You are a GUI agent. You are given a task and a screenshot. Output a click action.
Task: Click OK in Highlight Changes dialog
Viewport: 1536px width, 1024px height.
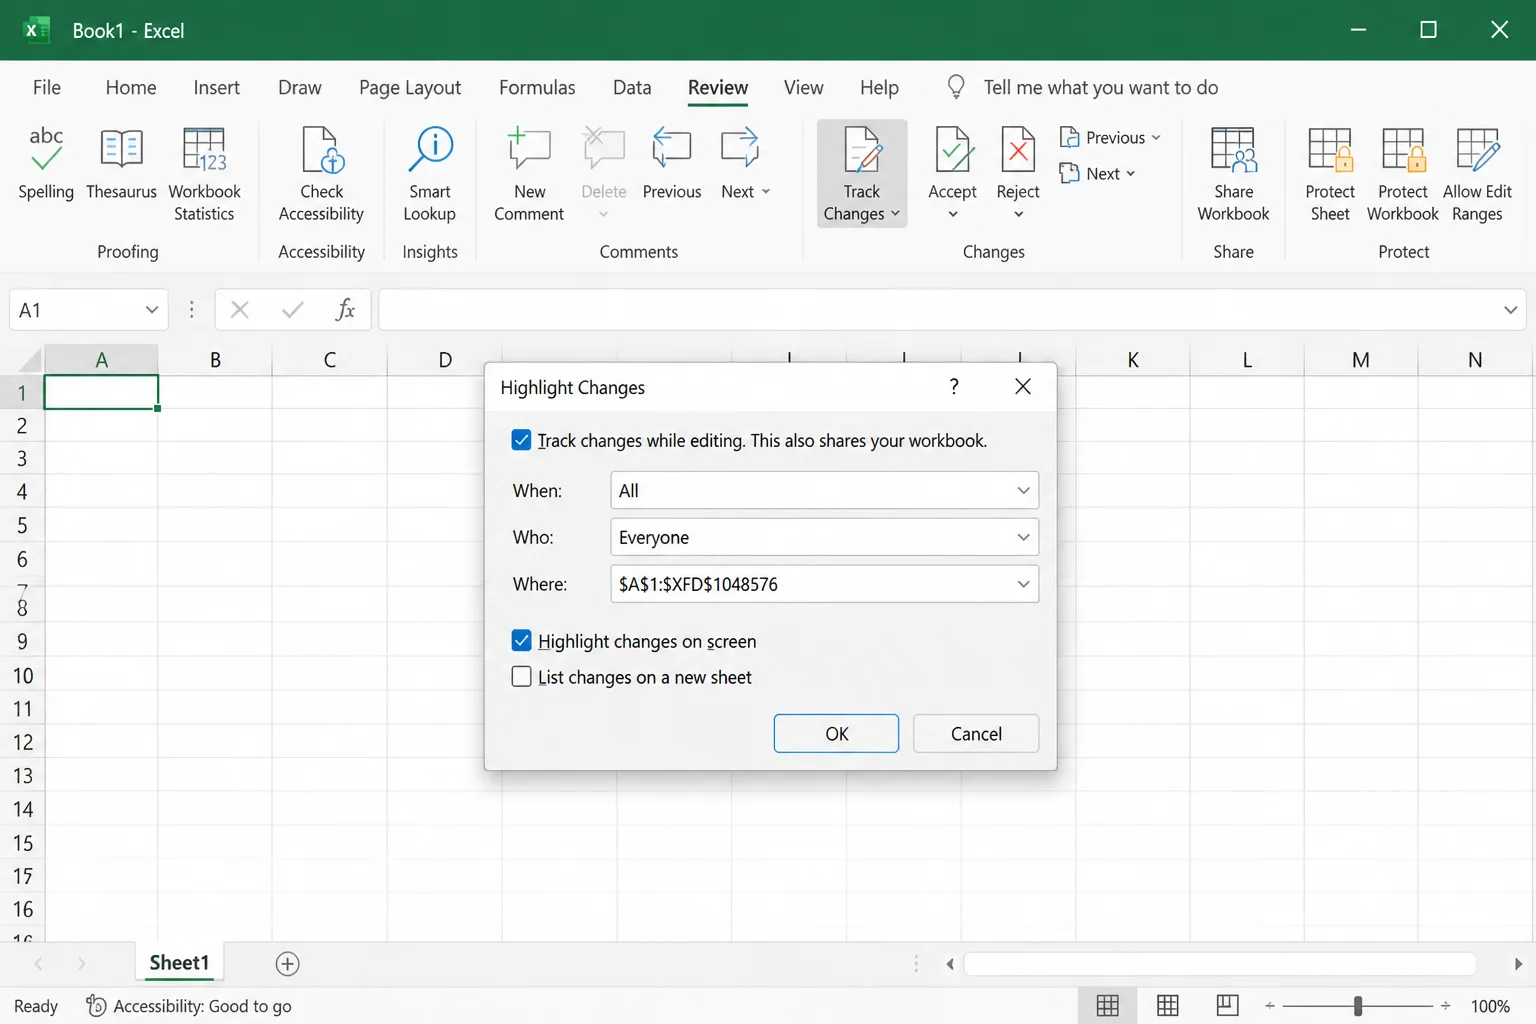tap(836, 733)
